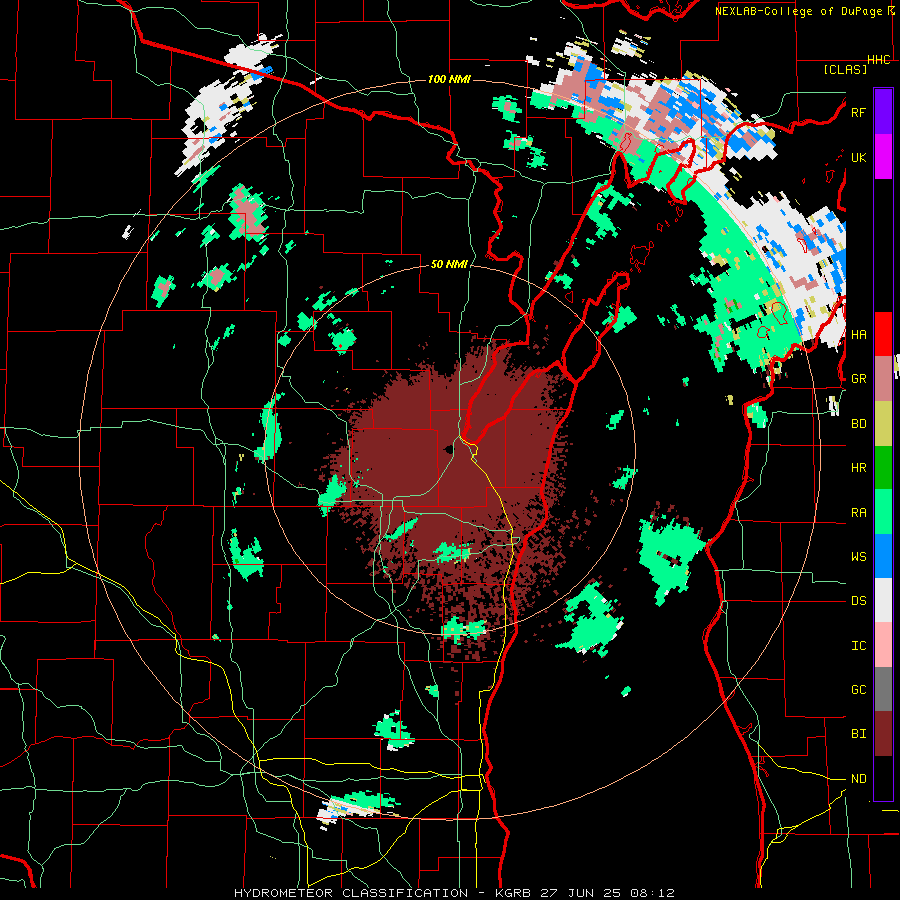Click the 'RA' legend label
900x900 pixels.
pyautogui.click(x=859, y=513)
